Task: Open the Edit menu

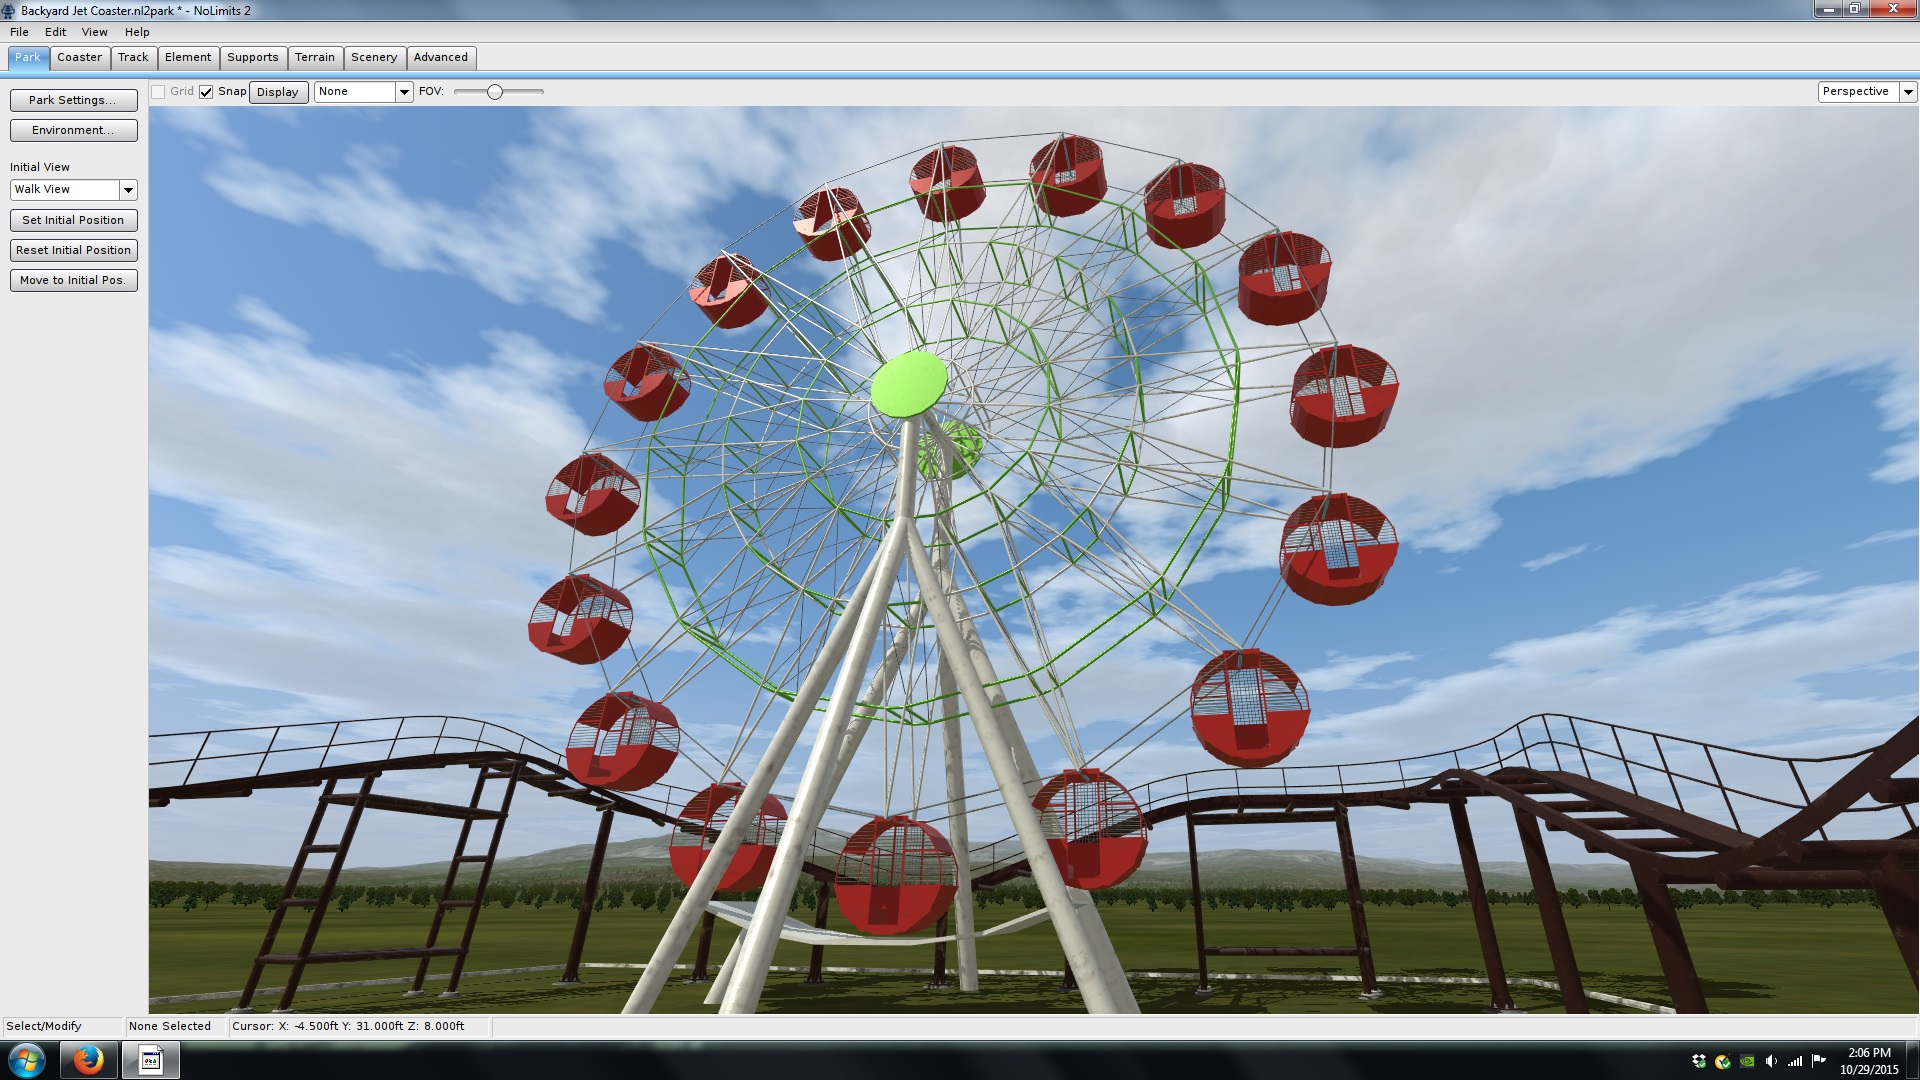Action: (x=55, y=32)
